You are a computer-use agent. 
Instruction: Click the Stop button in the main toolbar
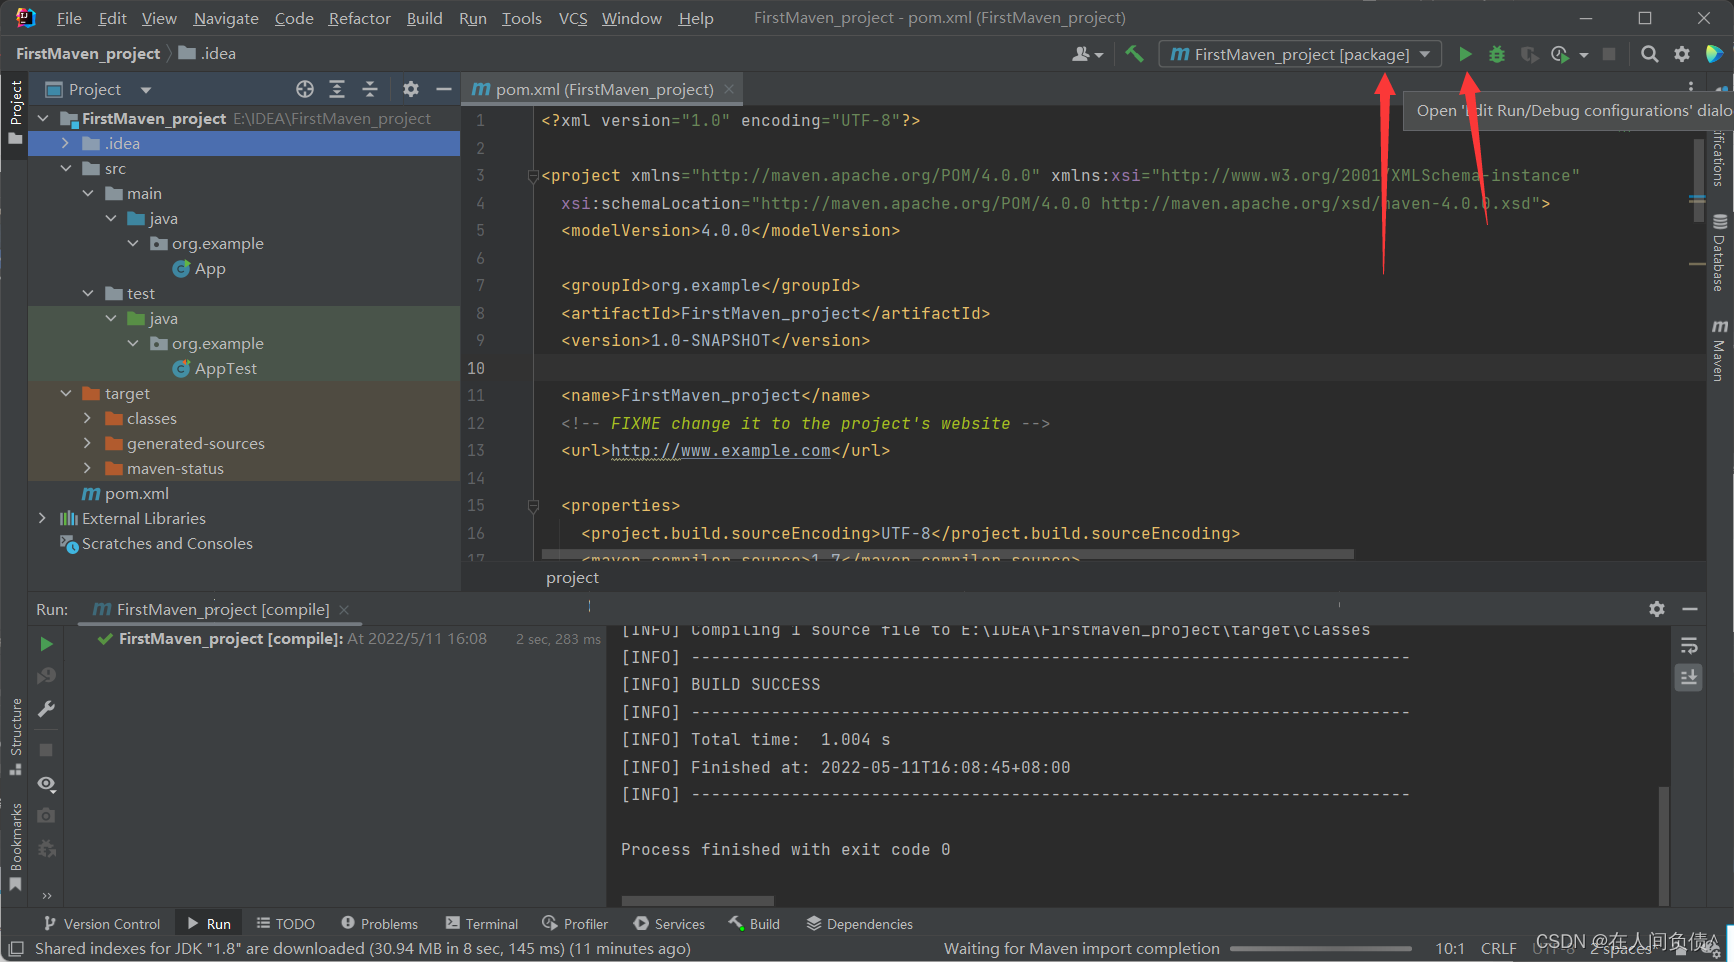pos(1609,54)
